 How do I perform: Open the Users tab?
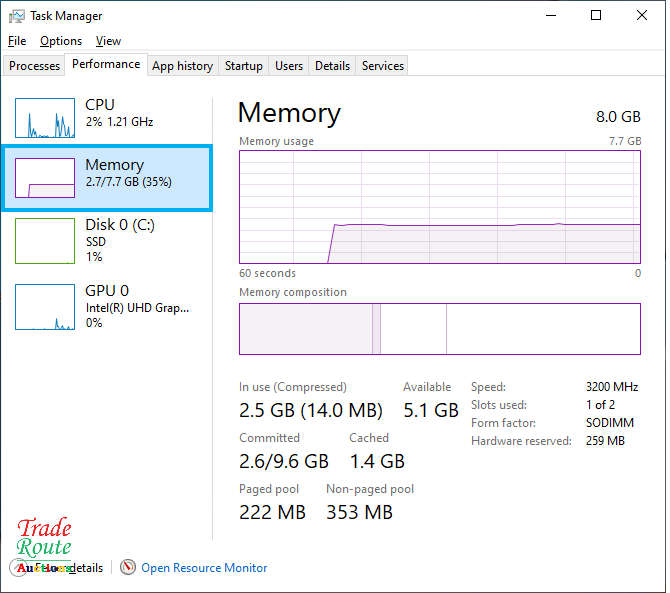pos(289,66)
